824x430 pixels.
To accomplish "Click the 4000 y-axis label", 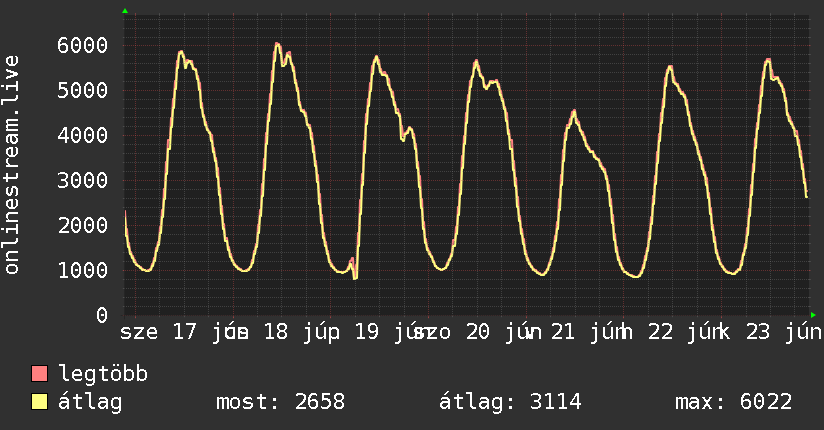I will (x=83, y=136).
